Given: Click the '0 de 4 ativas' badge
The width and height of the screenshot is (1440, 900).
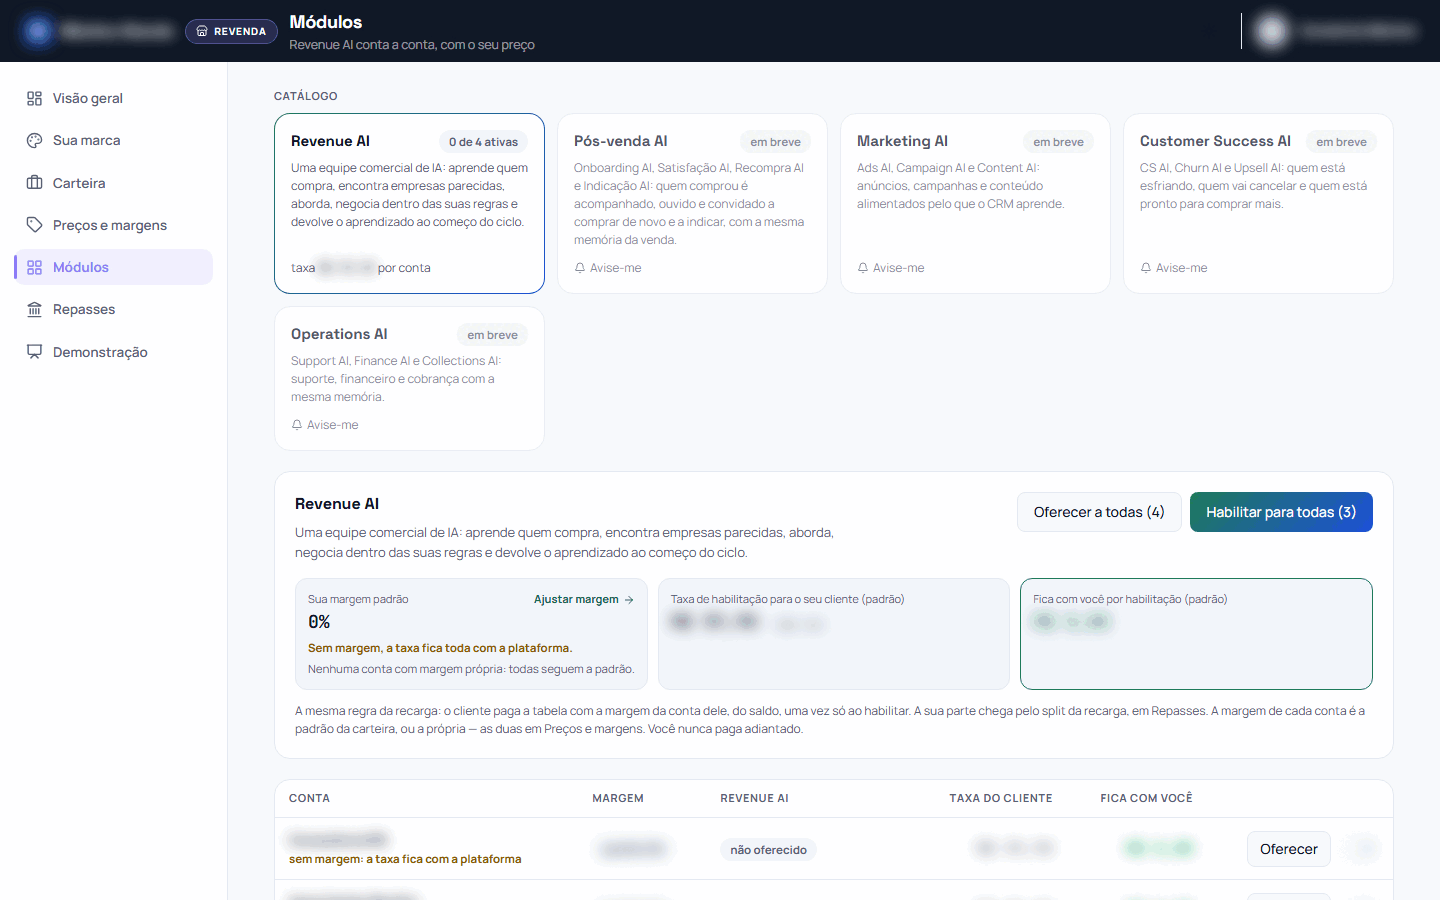Looking at the screenshot, I should coord(483,142).
